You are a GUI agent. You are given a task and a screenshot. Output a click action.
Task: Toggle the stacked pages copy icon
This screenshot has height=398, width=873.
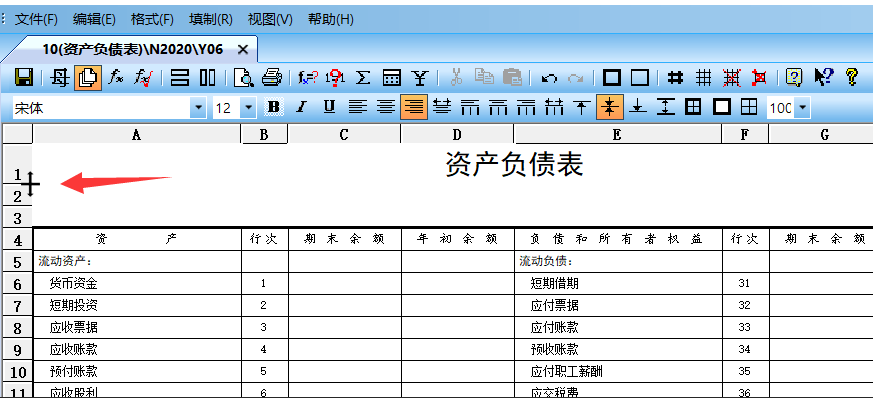[x=87, y=78]
